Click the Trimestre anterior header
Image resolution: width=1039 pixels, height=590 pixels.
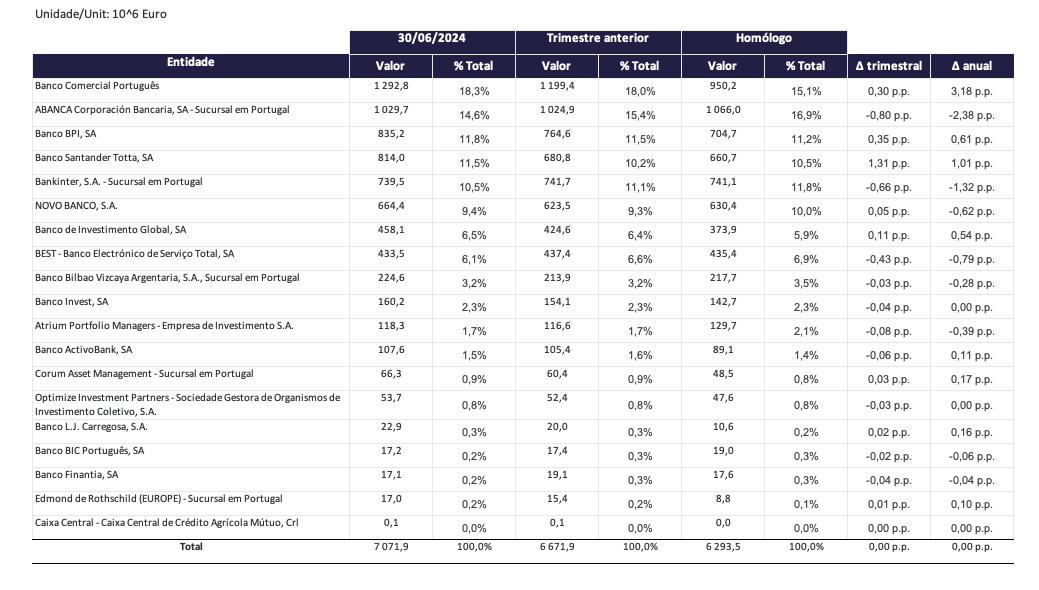(x=597, y=39)
